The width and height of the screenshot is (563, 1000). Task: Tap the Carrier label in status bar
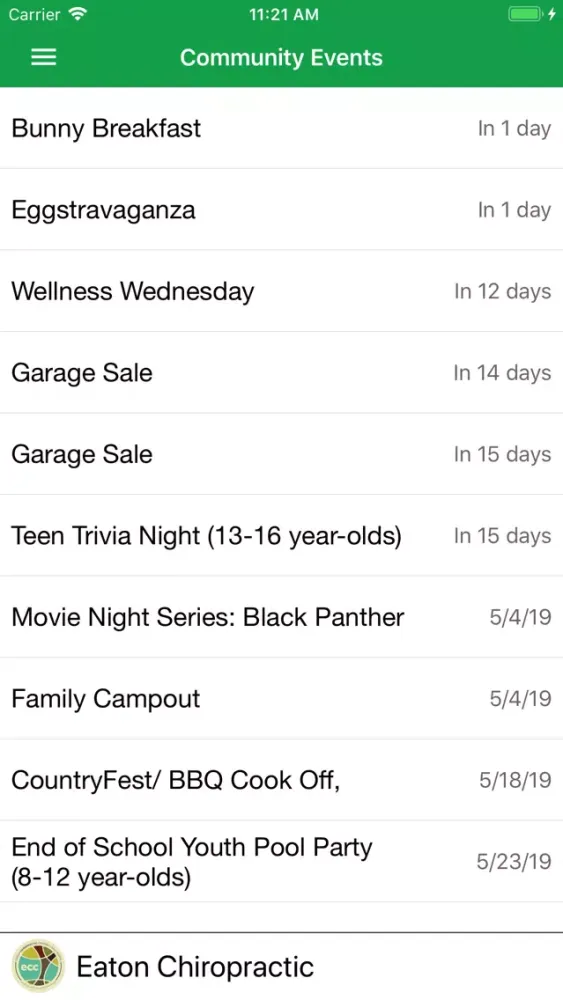(x=34, y=14)
